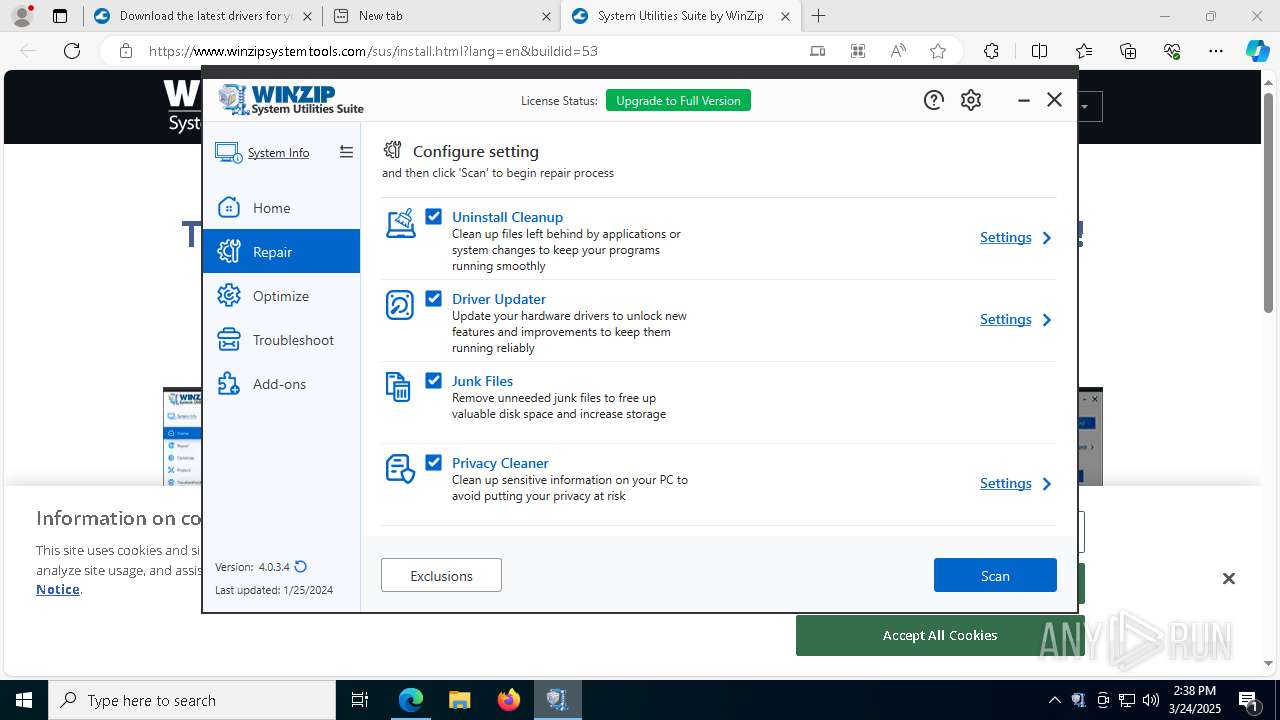
Task: Refresh the Edge browser page
Action: click(x=72, y=51)
